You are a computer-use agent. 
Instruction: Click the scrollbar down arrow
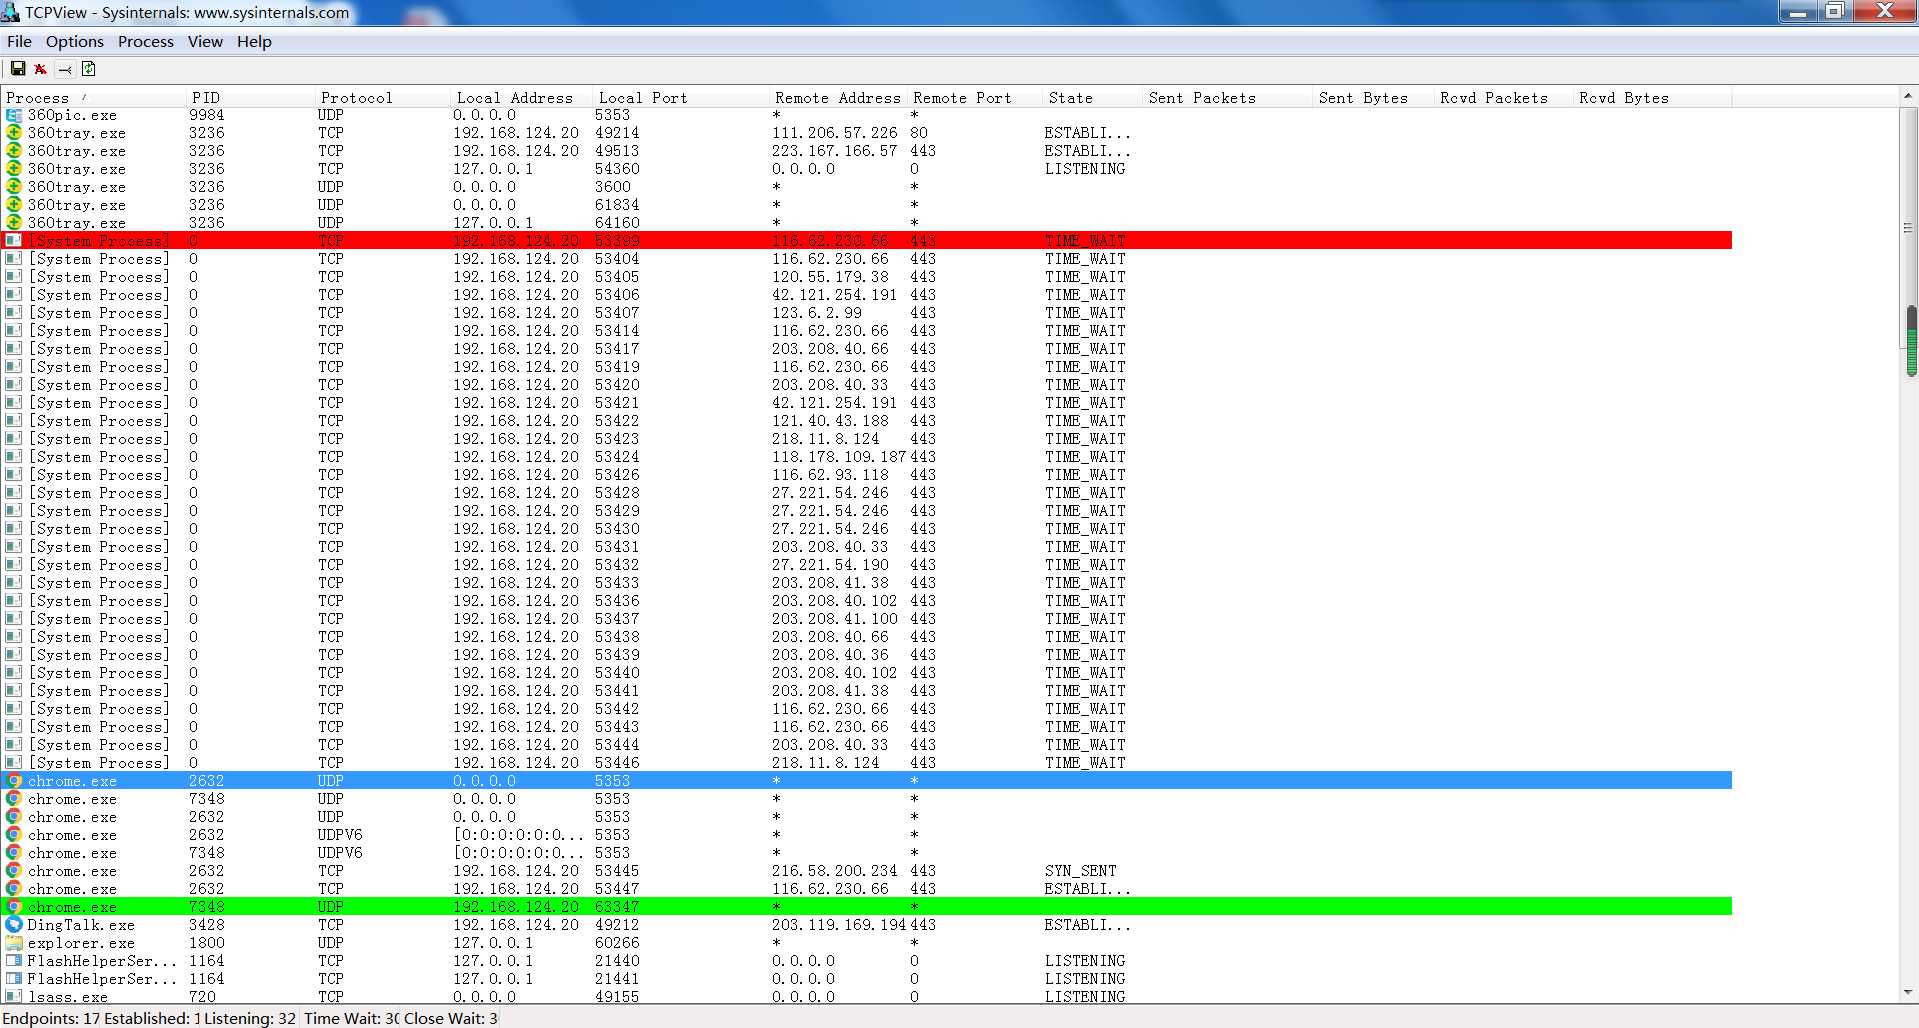pyautogui.click(x=1908, y=993)
